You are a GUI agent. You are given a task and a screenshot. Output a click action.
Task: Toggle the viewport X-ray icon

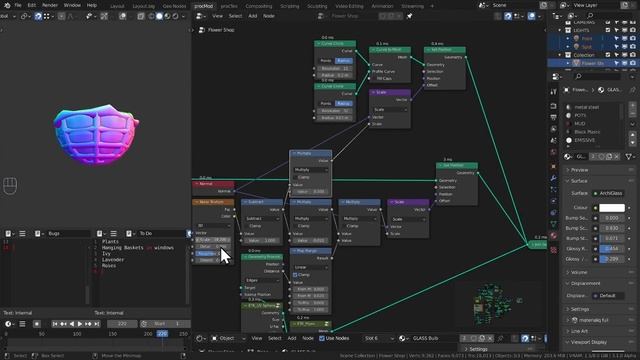141,16
